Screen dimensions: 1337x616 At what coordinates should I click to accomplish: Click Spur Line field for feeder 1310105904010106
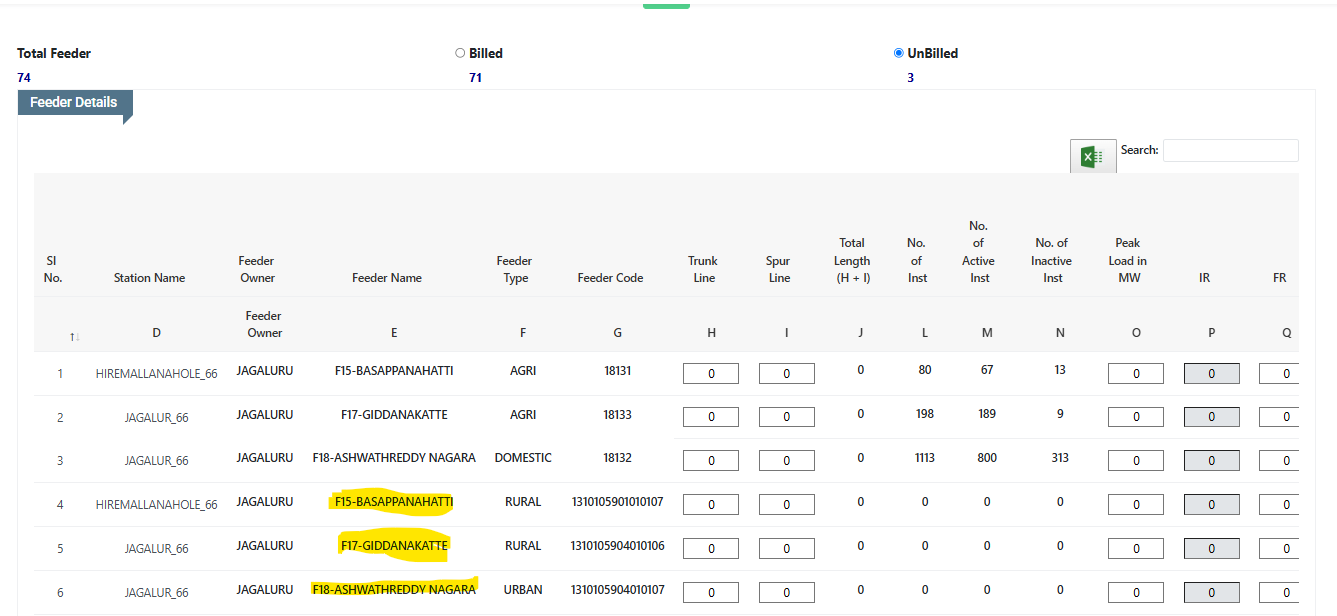(x=787, y=549)
